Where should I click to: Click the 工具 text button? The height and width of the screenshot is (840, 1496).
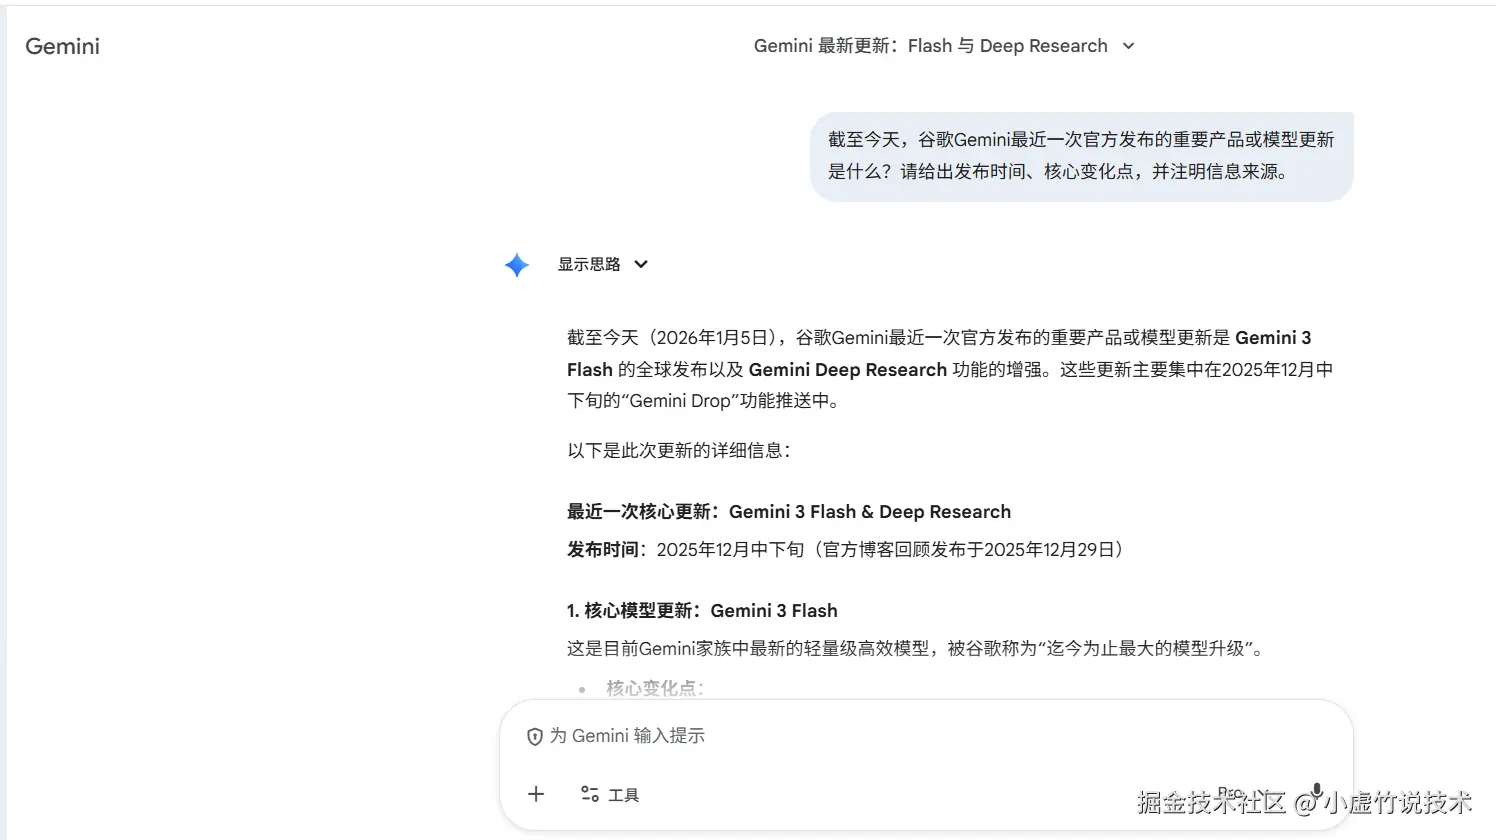[x=624, y=793]
